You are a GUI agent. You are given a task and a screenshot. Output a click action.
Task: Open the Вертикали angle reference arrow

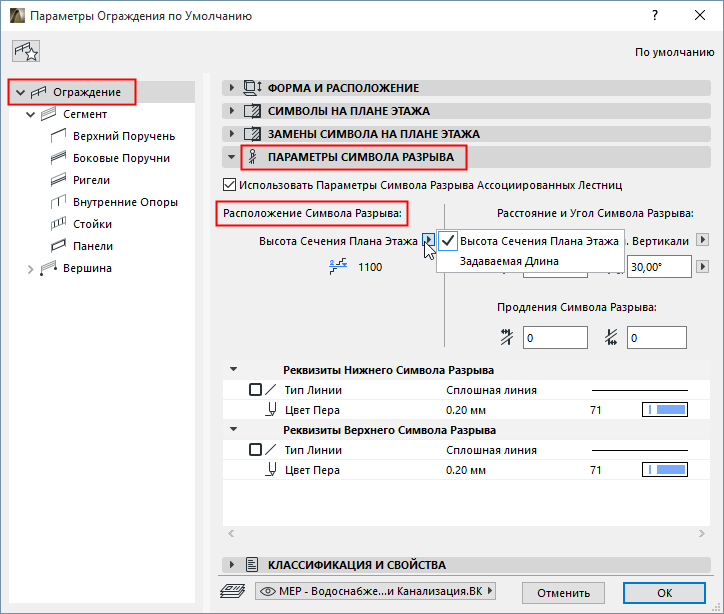click(x=702, y=240)
